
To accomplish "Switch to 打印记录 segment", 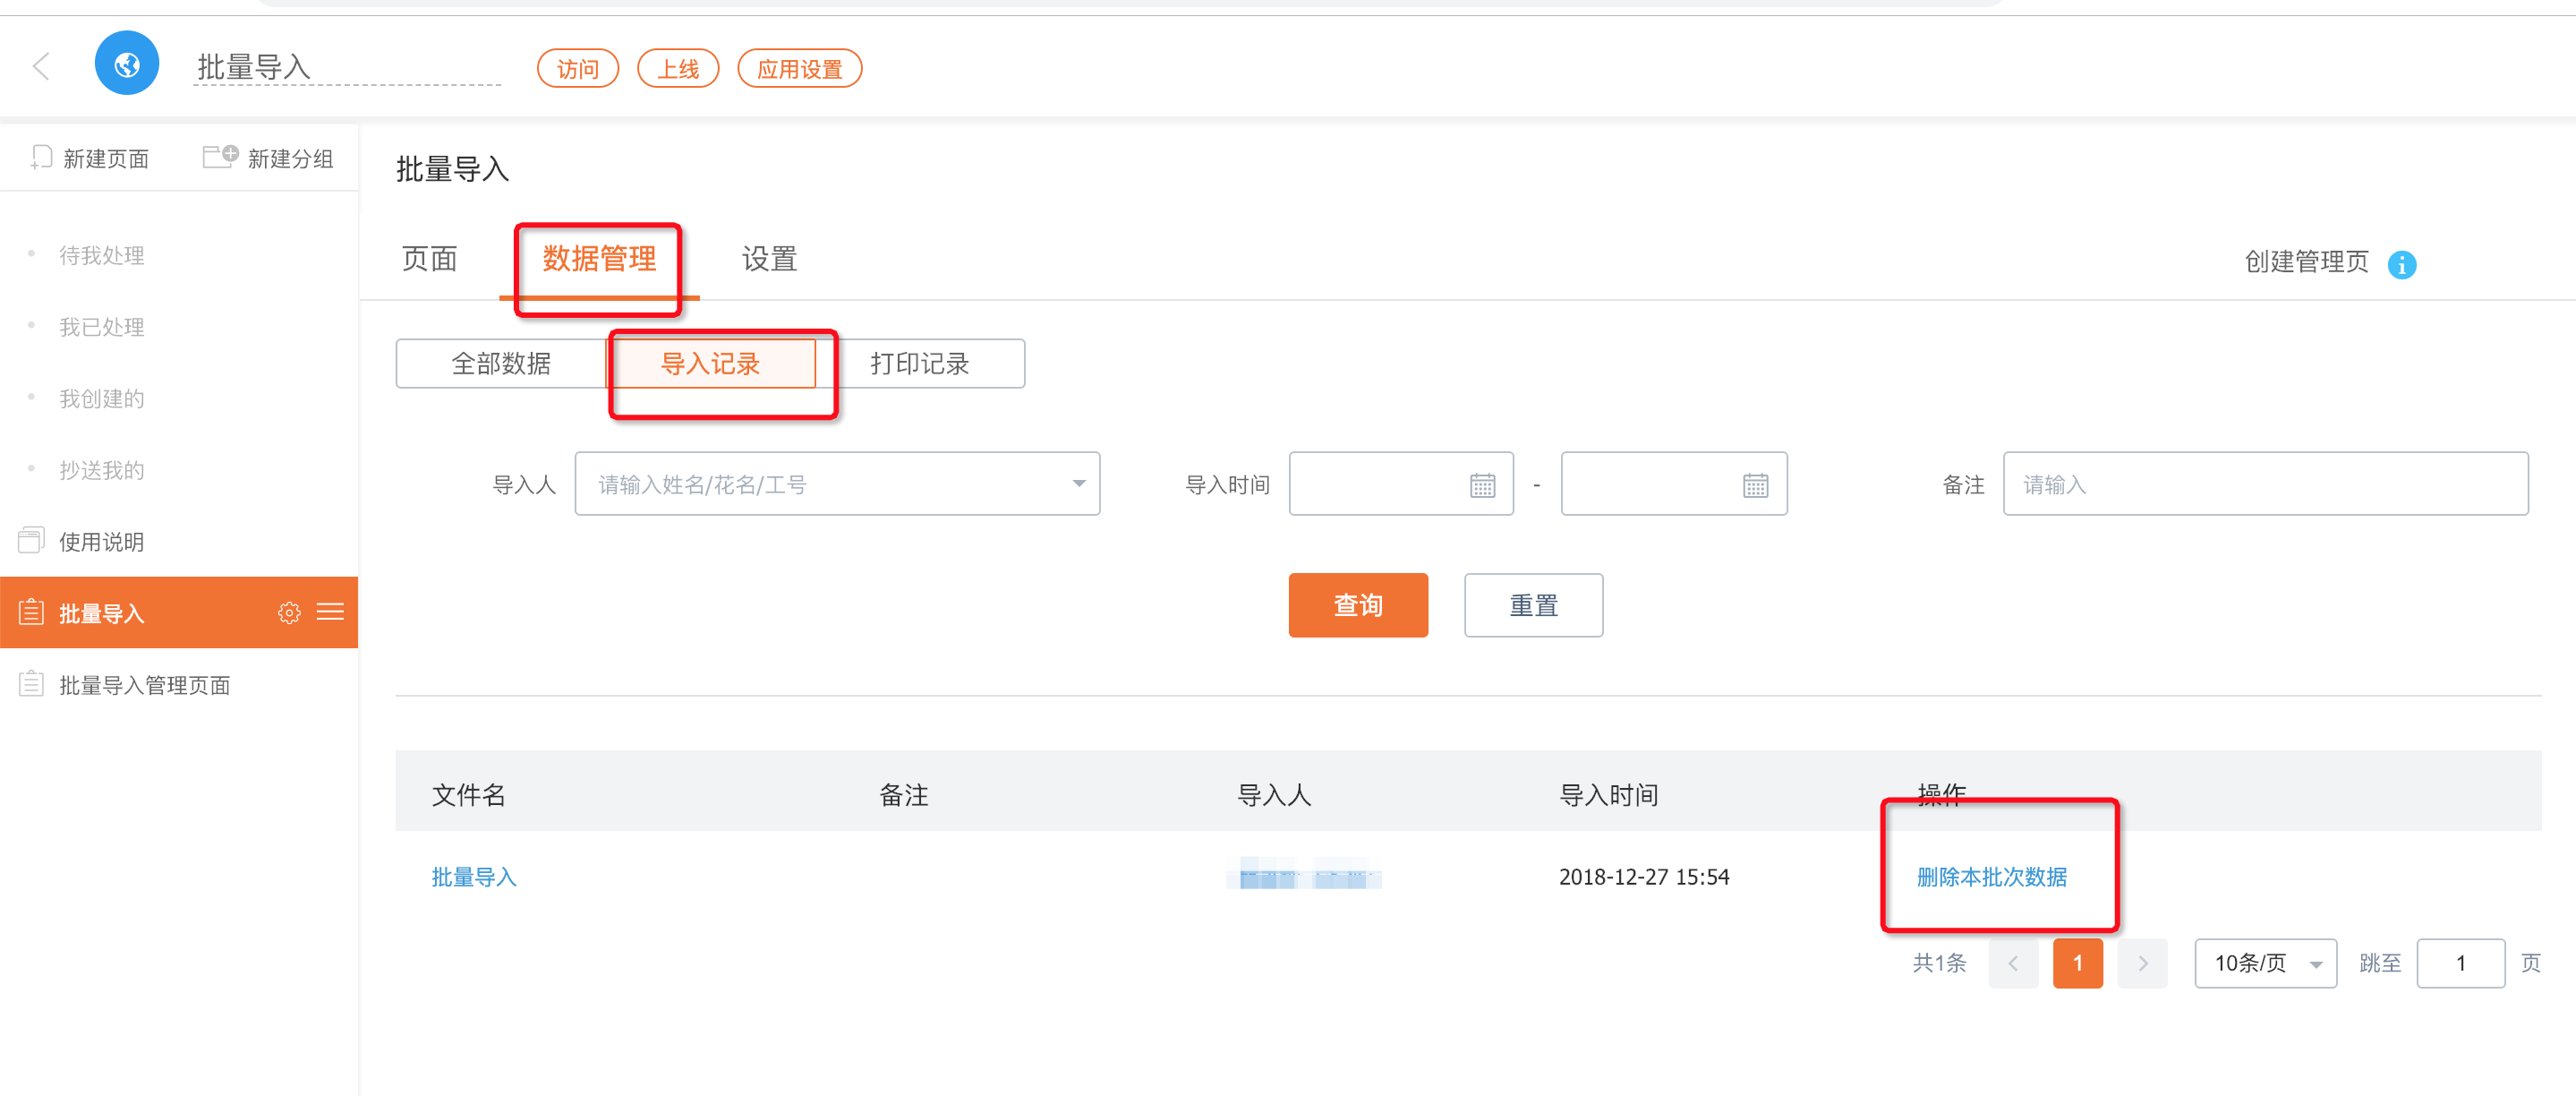I will pyautogui.click(x=919, y=364).
